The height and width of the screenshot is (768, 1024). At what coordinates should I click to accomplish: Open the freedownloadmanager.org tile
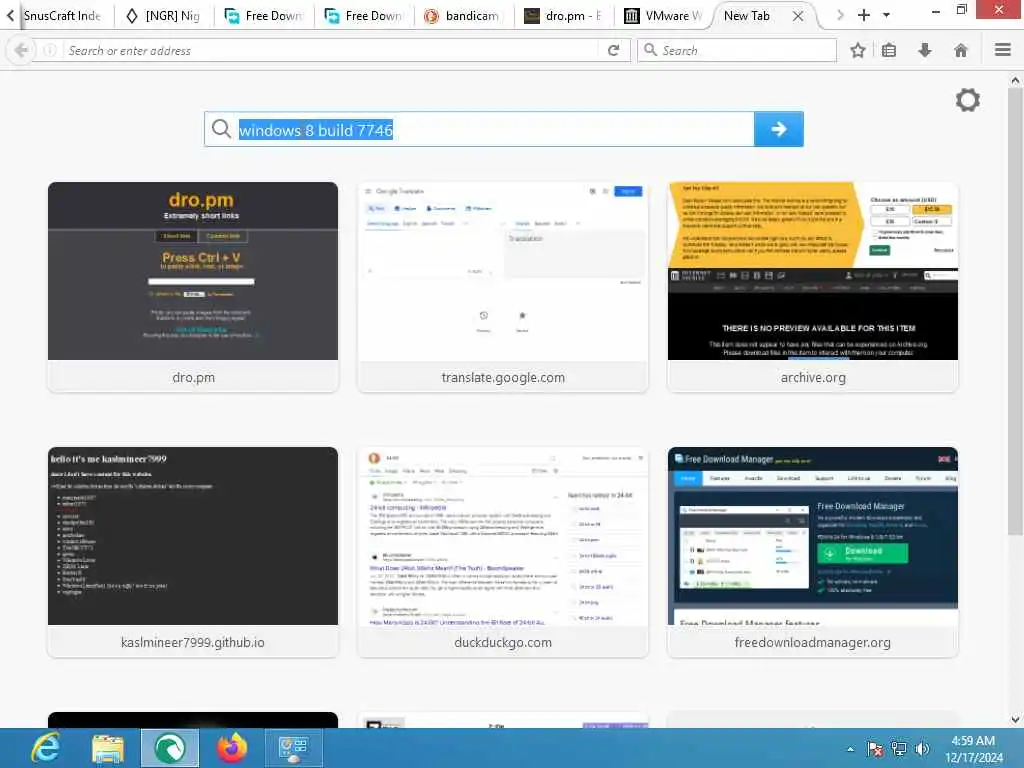812,552
